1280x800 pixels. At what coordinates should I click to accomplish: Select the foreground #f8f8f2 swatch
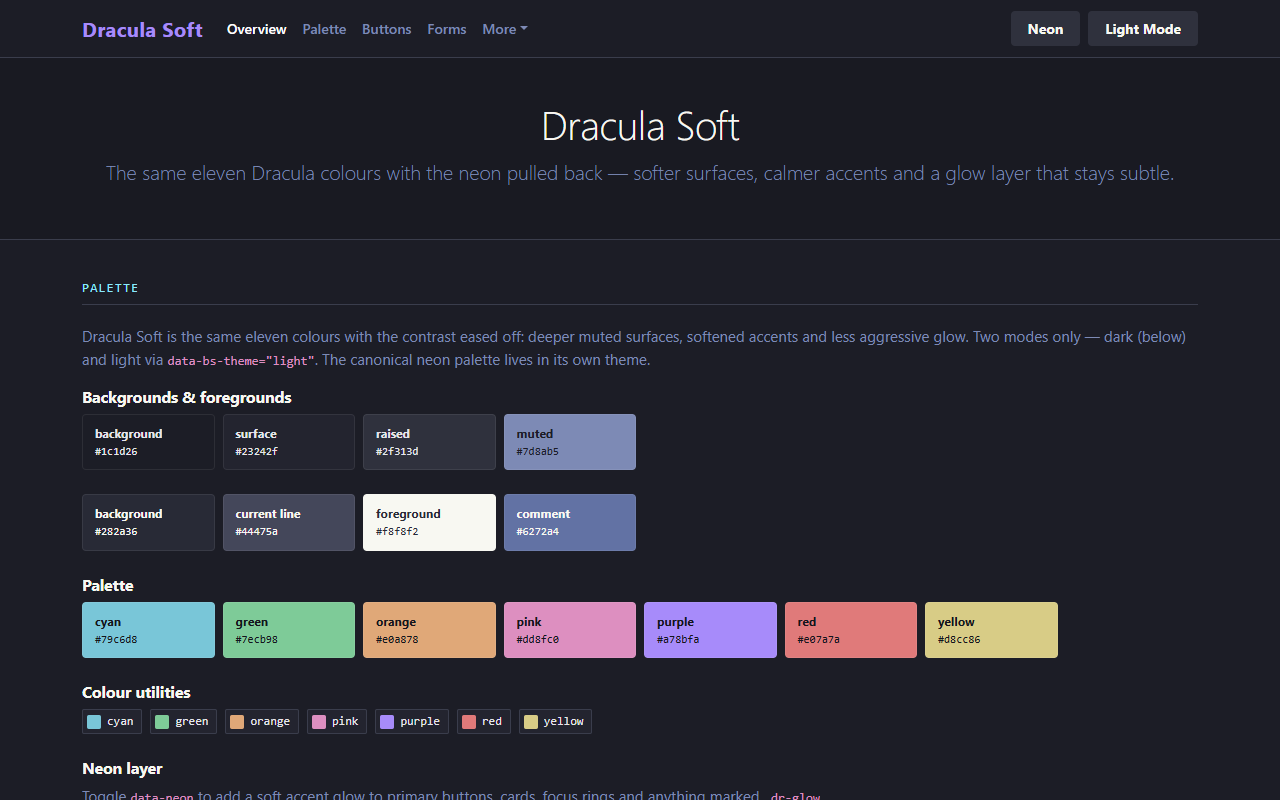point(429,522)
